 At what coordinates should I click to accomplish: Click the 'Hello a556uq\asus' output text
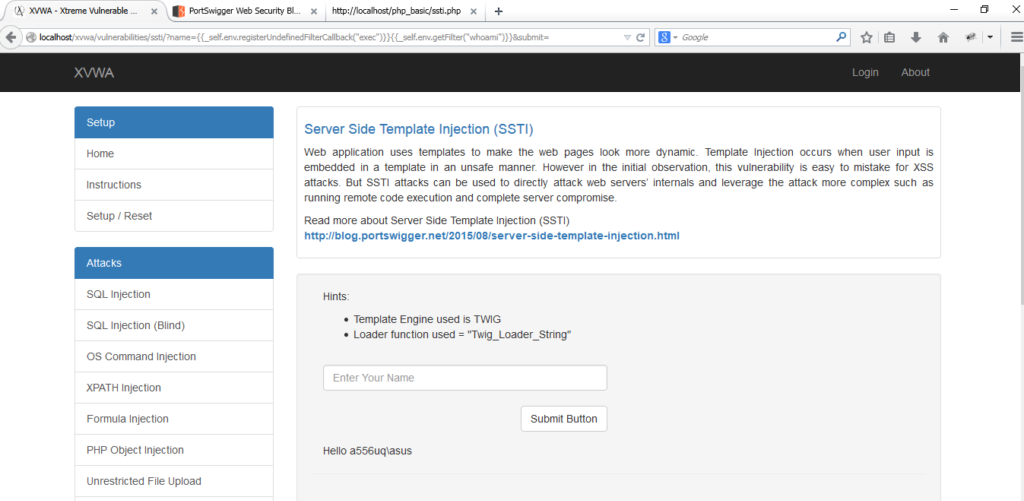point(367,451)
